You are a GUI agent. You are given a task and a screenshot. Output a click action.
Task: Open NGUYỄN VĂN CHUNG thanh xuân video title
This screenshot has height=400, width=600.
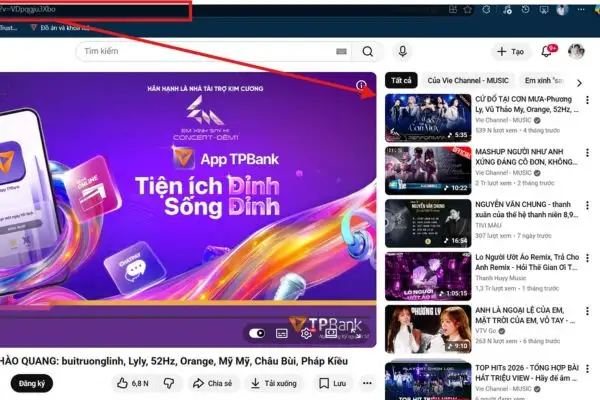tap(527, 209)
